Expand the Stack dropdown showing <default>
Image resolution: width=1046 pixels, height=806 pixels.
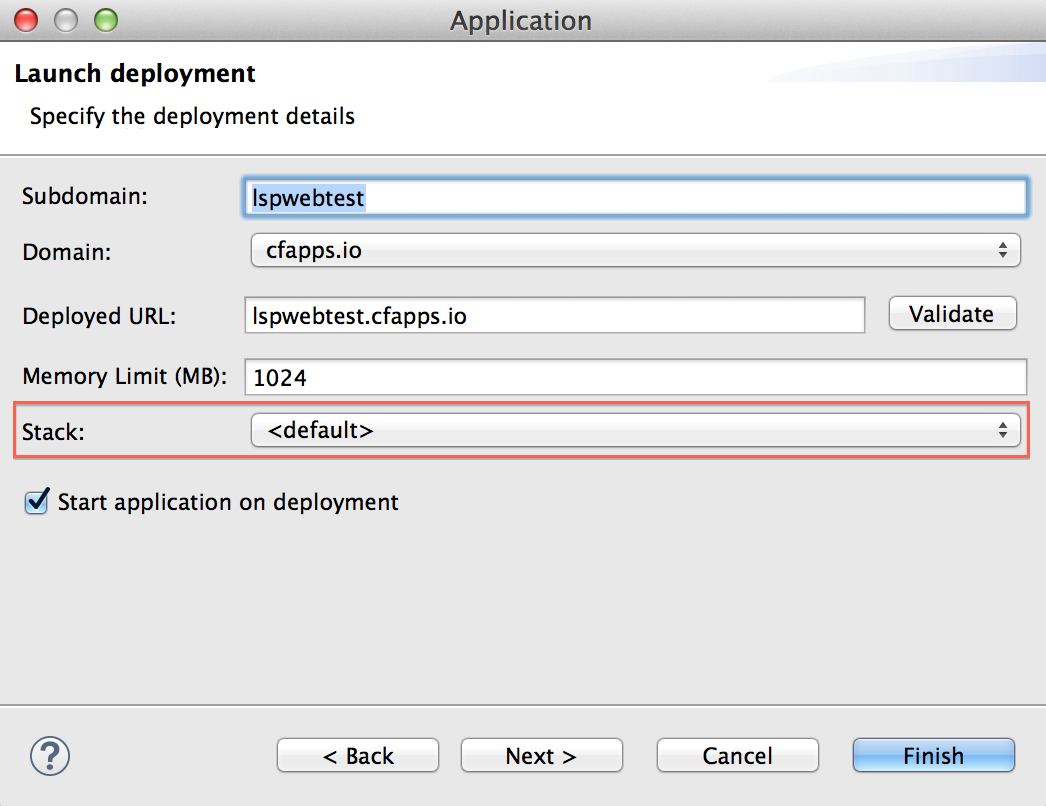tap(635, 431)
